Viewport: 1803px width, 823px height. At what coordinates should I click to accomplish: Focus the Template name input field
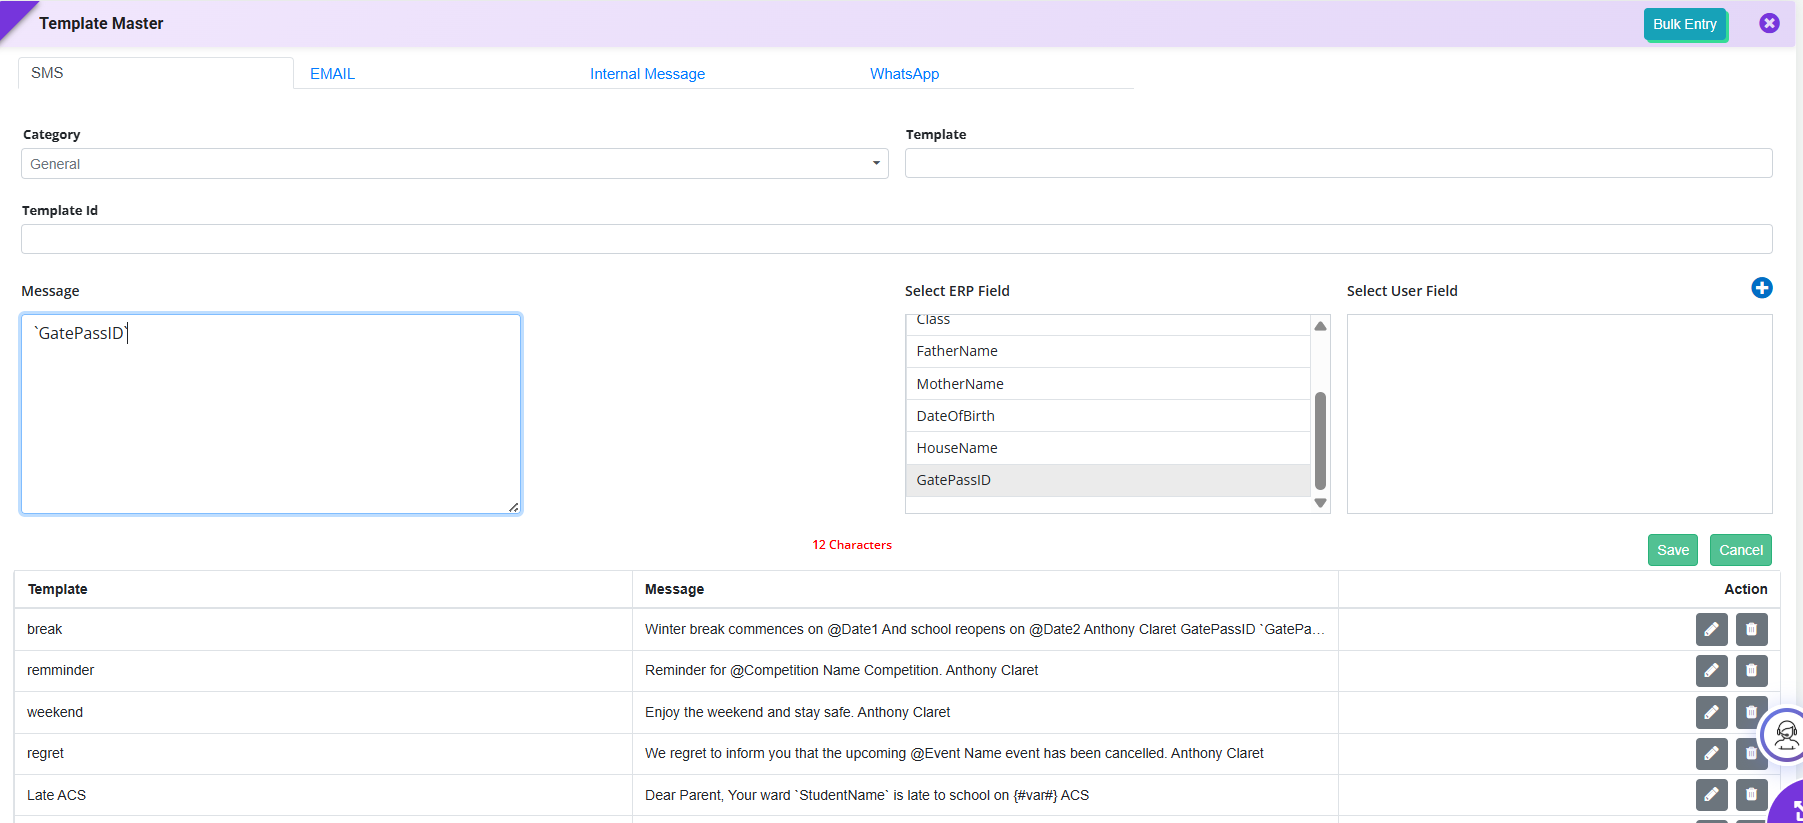tap(1338, 163)
